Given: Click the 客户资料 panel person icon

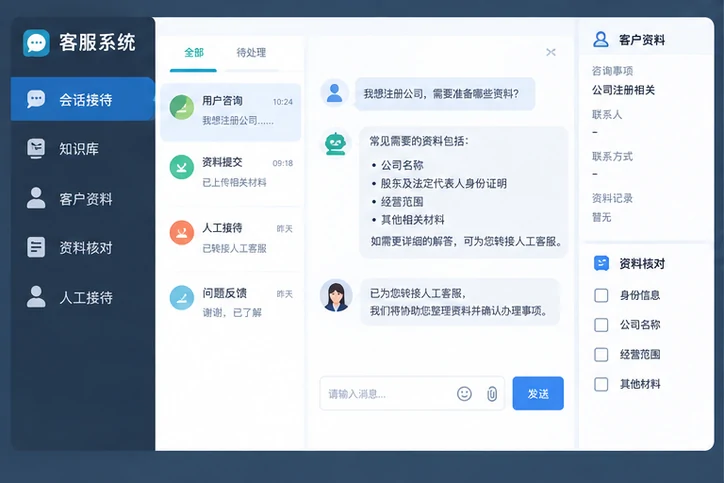Looking at the screenshot, I should tap(600, 39).
